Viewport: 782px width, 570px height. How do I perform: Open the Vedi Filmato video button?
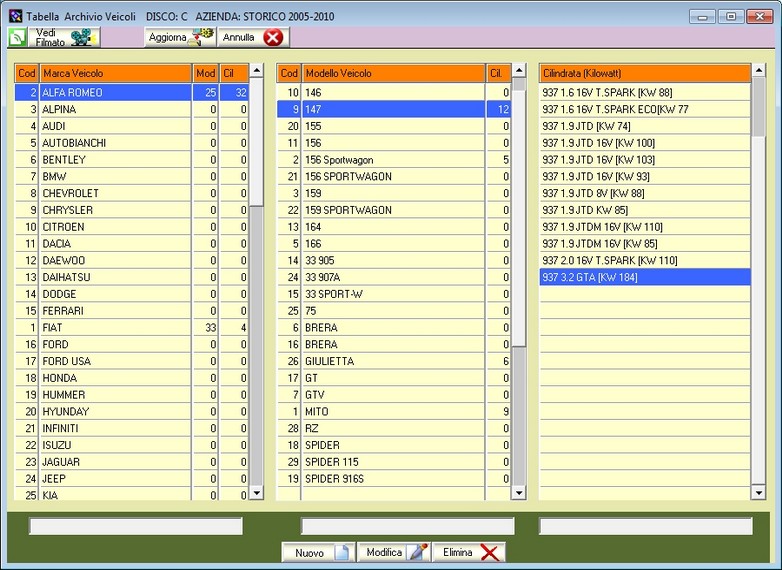pyautogui.click(x=64, y=37)
